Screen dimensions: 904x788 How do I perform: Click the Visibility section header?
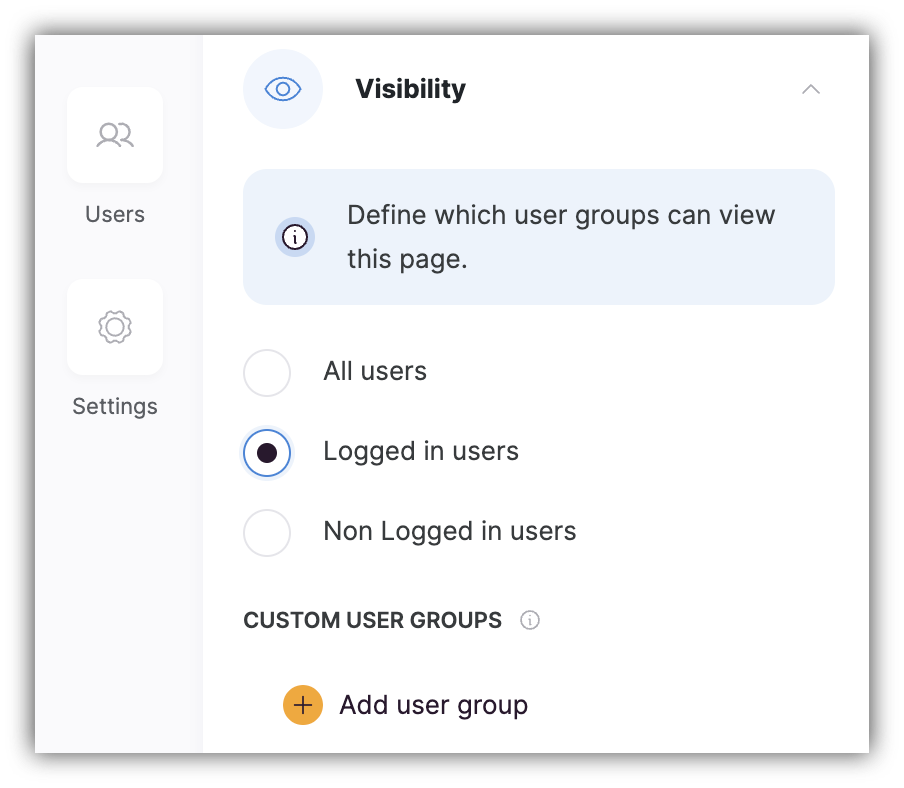coord(410,89)
